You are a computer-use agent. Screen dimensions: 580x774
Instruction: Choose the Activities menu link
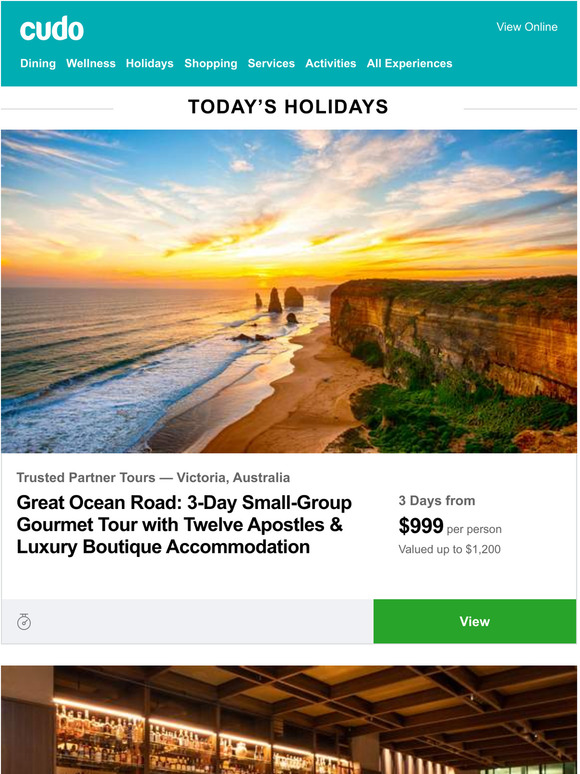point(331,64)
